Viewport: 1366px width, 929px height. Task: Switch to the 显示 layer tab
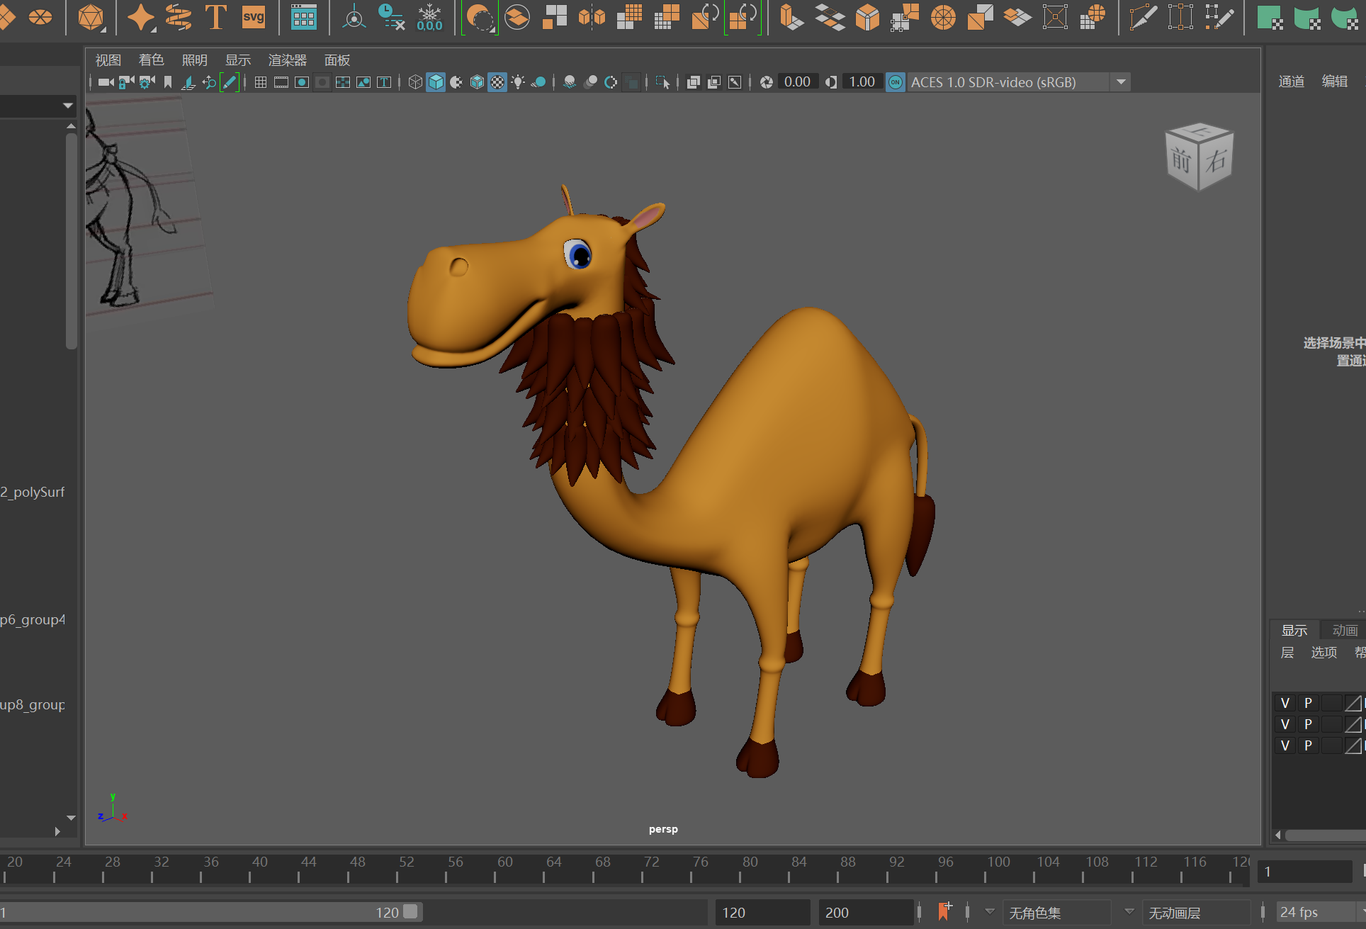click(x=1294, y=630)
